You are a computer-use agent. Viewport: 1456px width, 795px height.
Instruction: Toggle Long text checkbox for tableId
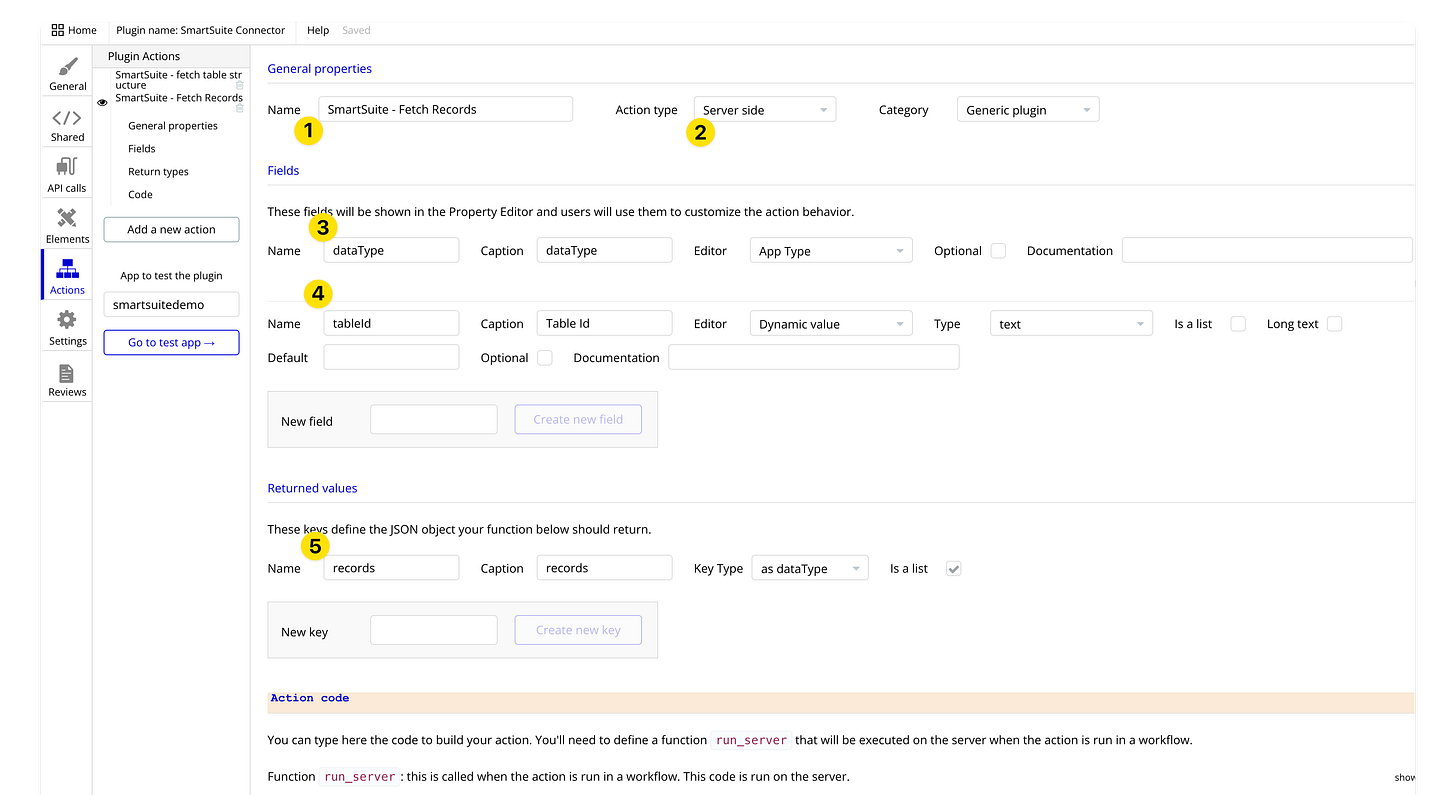(1334, 324)
